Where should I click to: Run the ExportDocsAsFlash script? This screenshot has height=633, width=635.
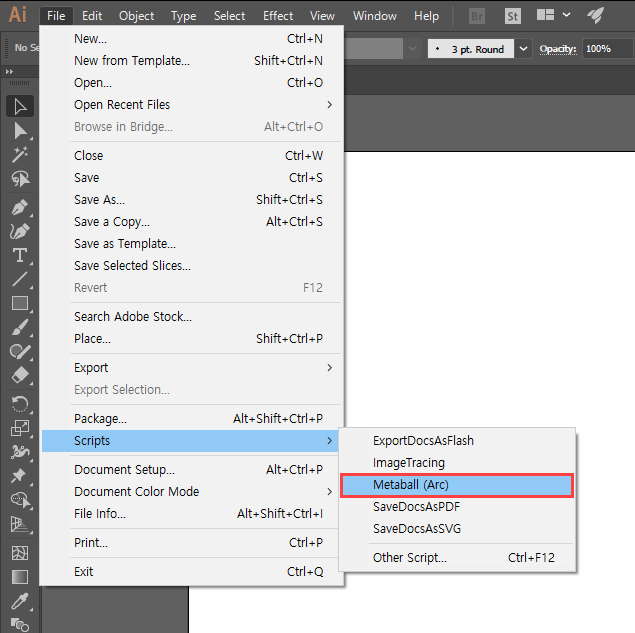tap(457, 441)
